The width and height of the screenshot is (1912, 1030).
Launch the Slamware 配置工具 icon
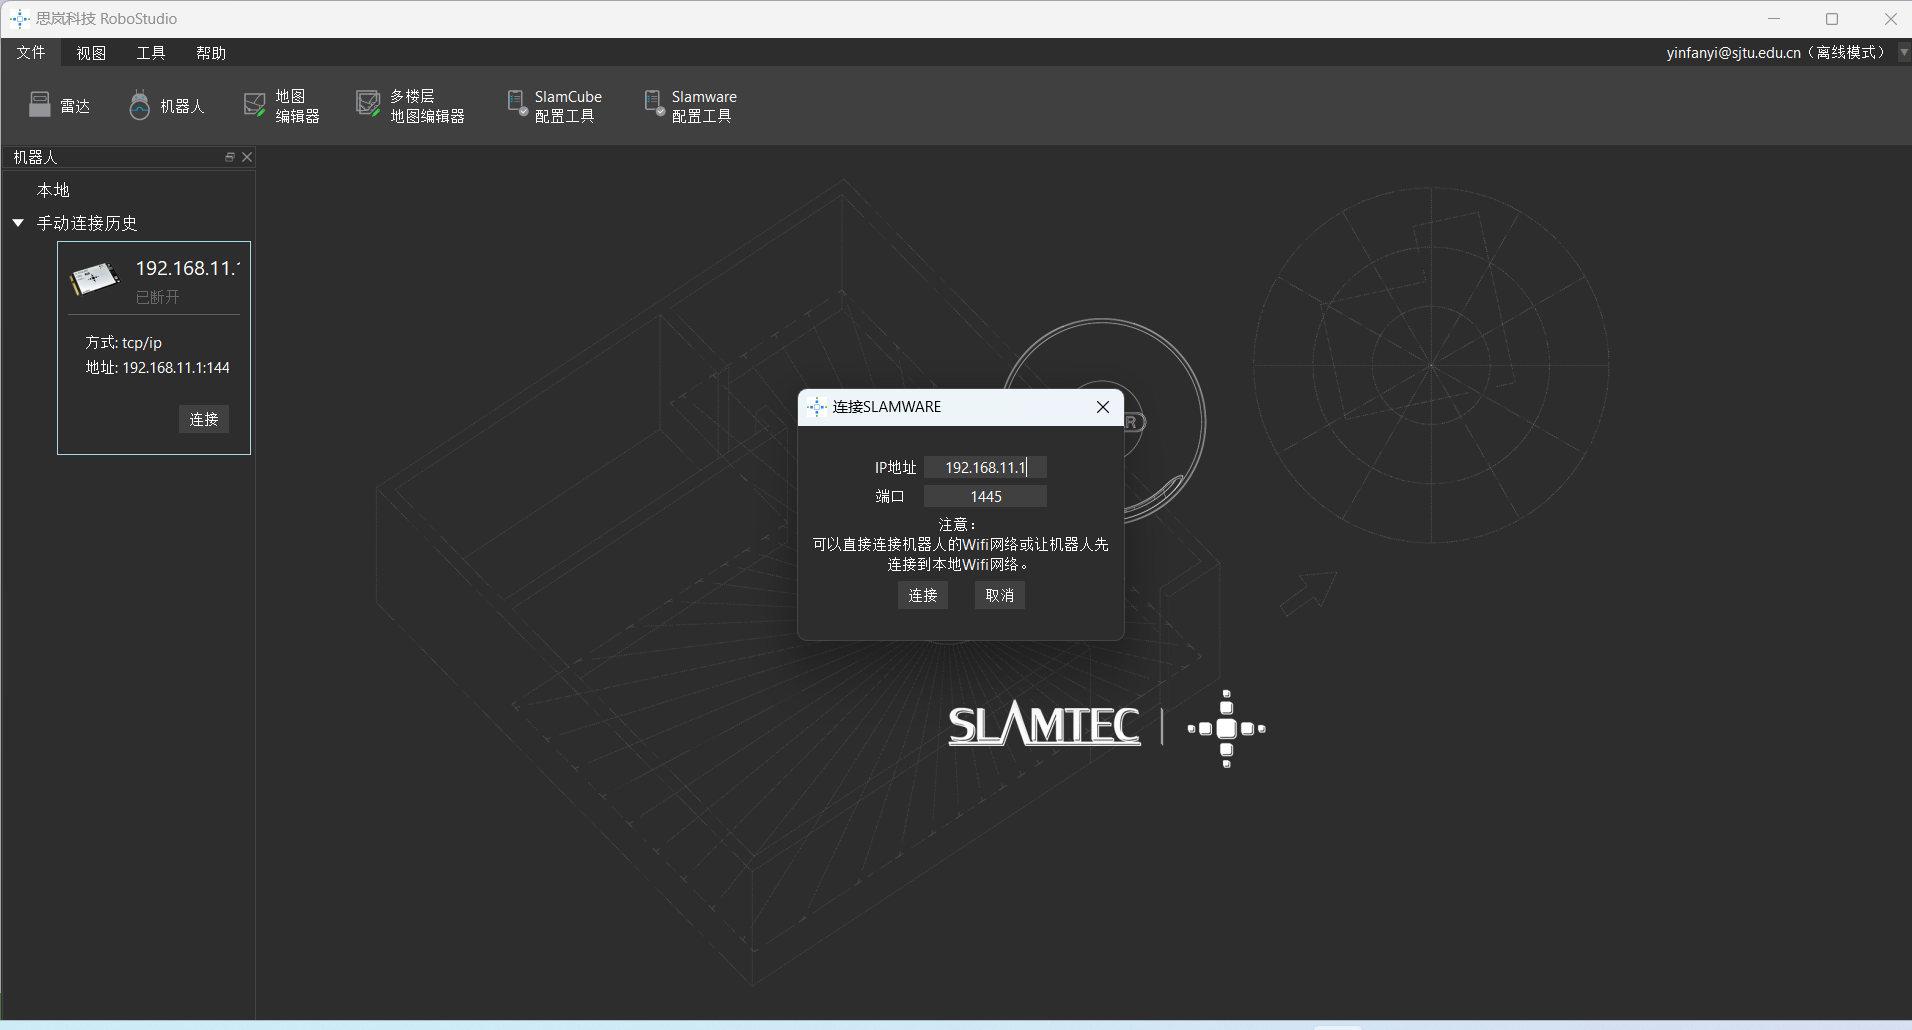pyautogui.click(x=654, y=105)
